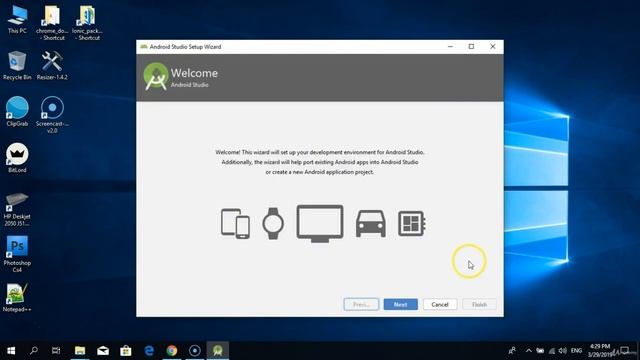Select the Resizer-1.4.2 desktop icon
Screen dimensions: 640x360
(x=52, y=65)
